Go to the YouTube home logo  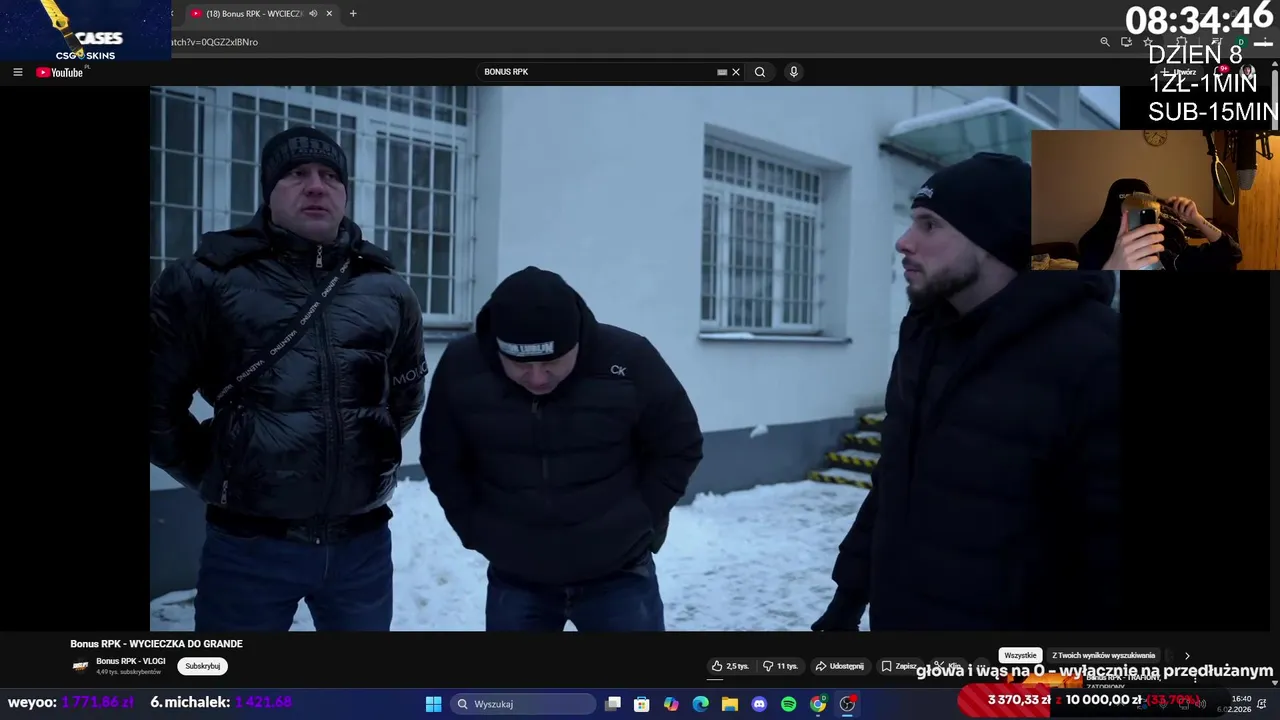[x=60, y=72]
